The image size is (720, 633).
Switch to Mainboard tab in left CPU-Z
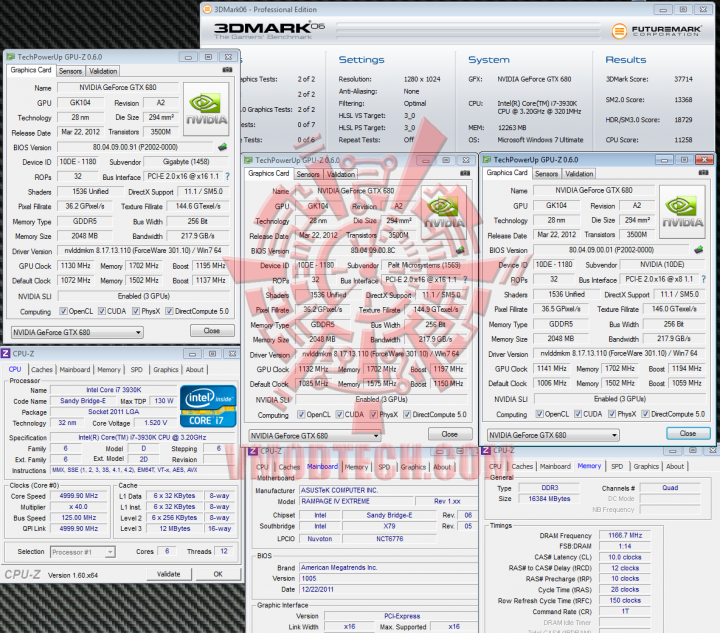coord(75,370)
